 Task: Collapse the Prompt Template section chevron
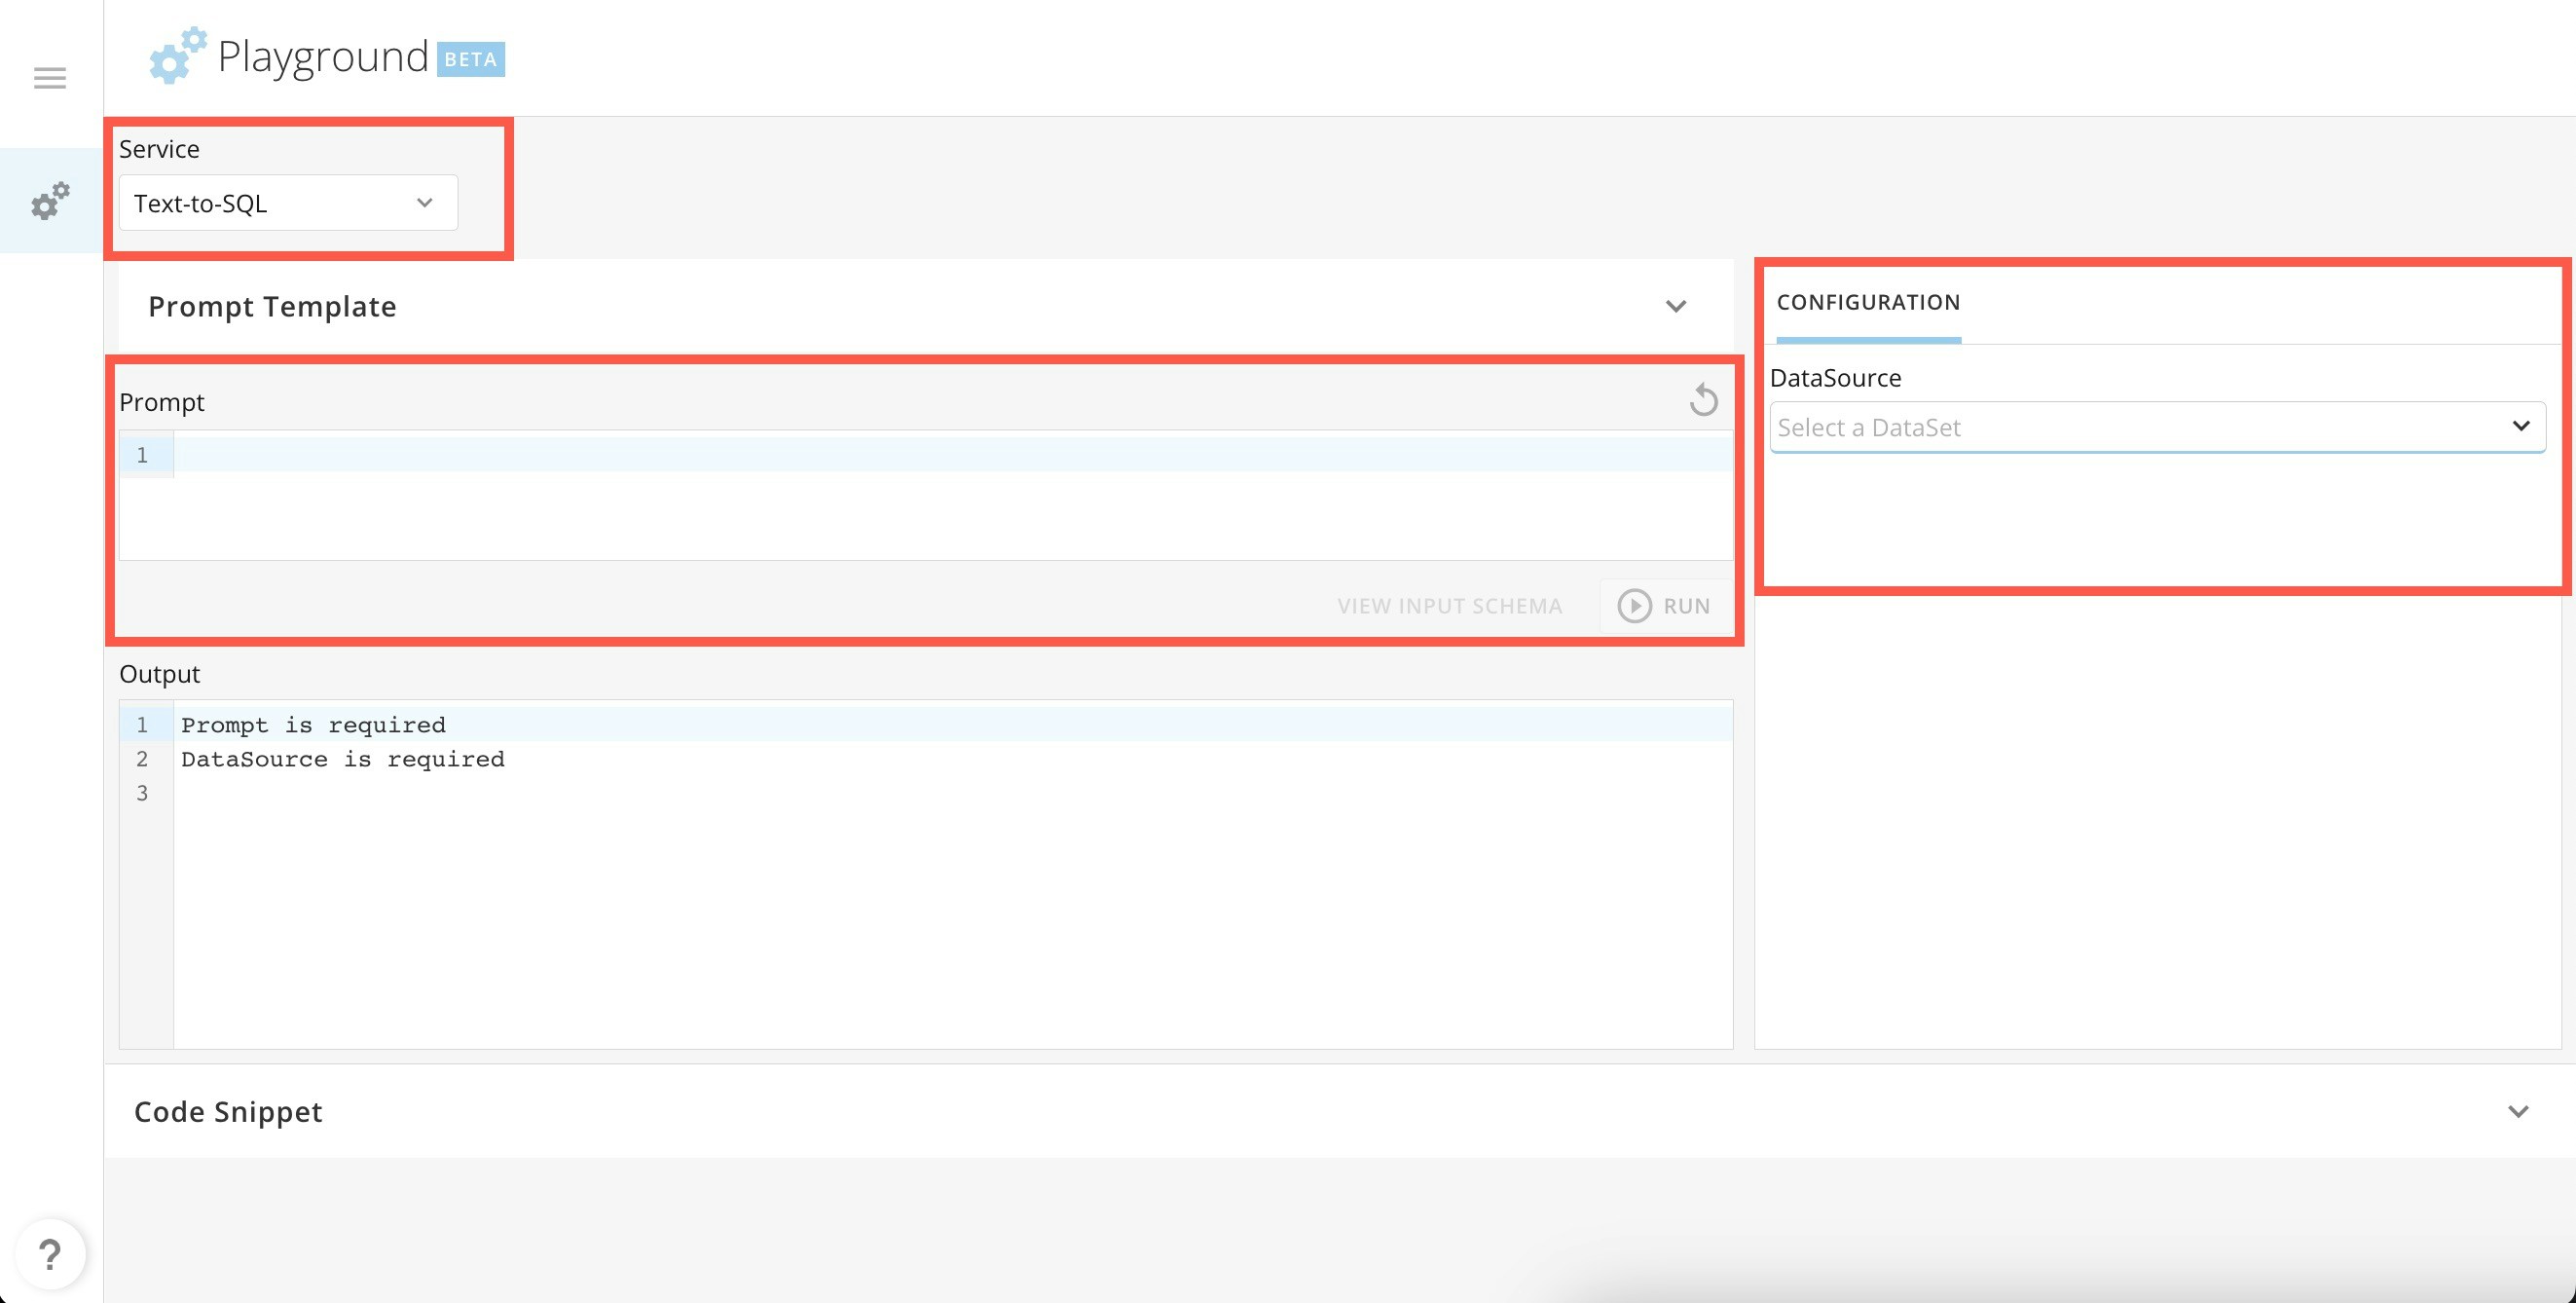(x=1676, y=306)
